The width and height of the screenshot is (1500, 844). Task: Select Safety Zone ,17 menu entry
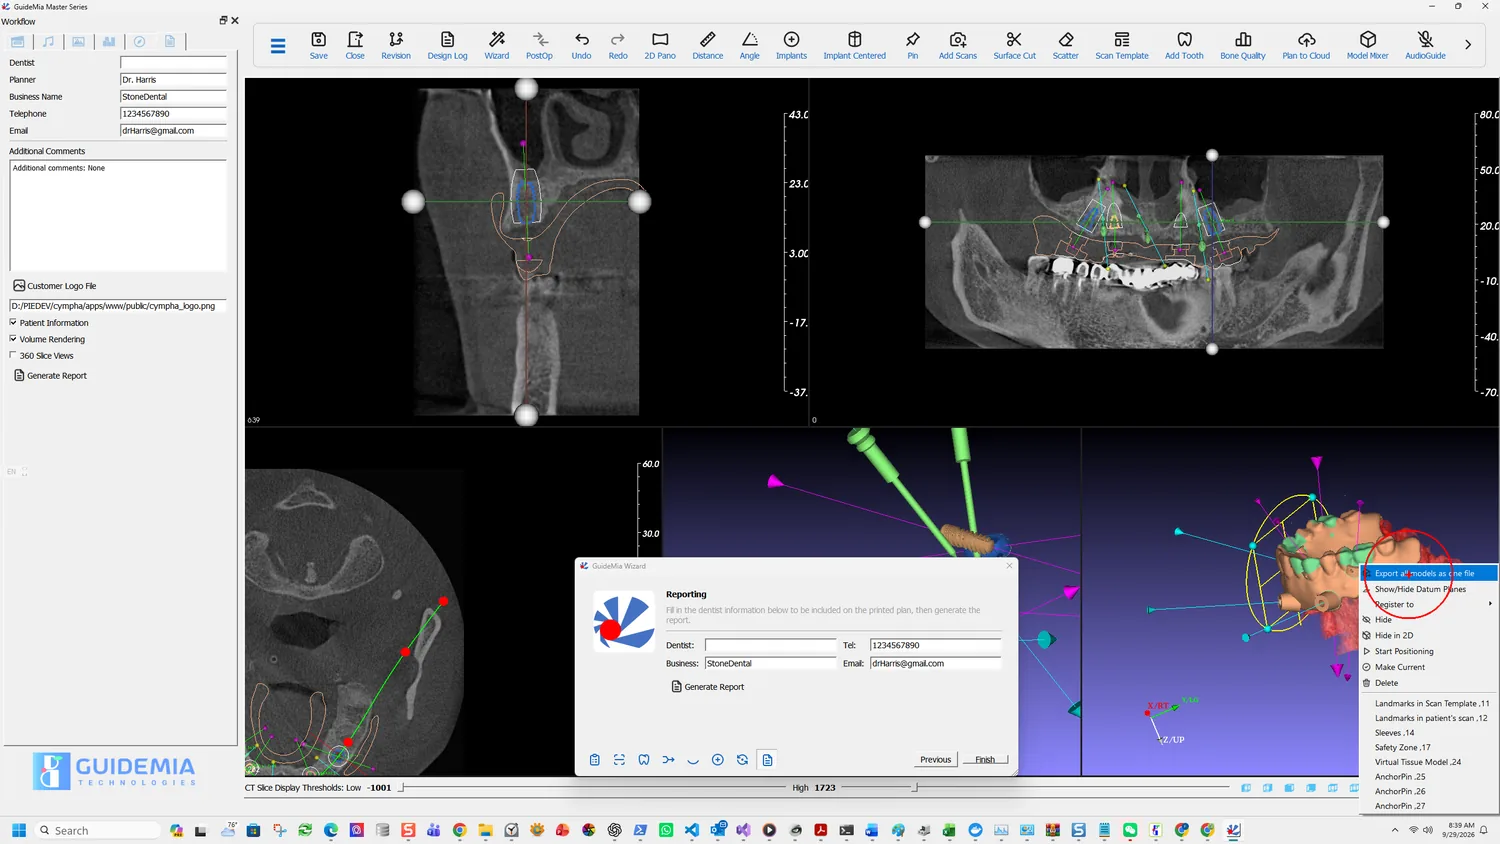(1429, 747)
